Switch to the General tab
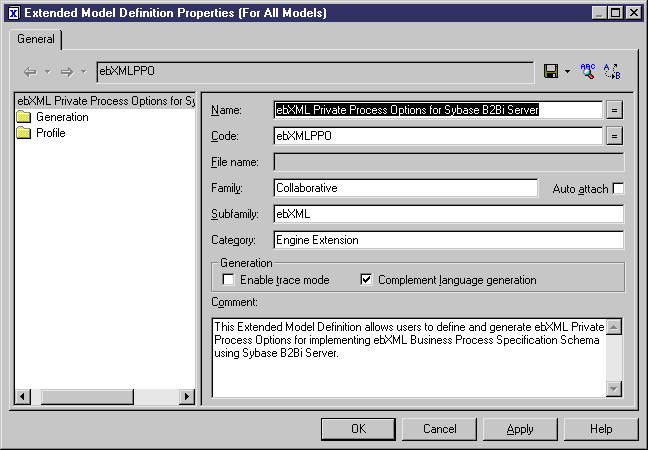Screen dimensions: 648x450 click(x=36, y=39)
